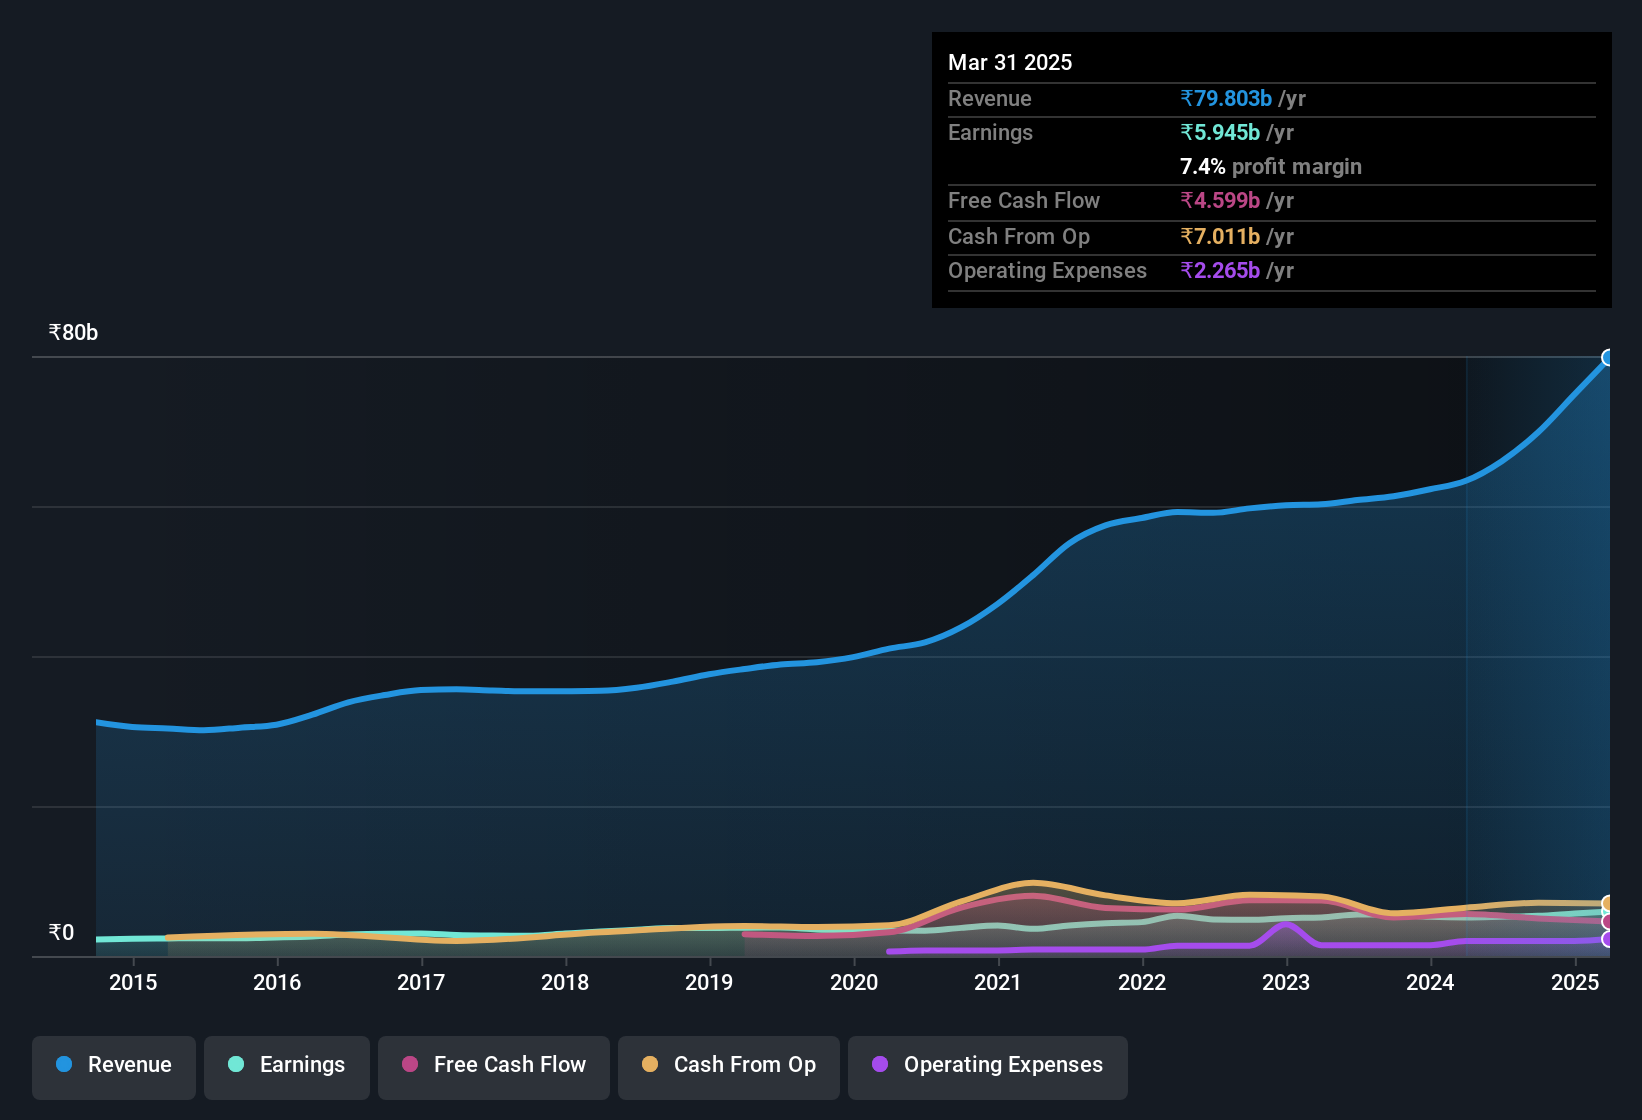
Task: Click the ₹7.011b cash from op value
Action: tap(1220, 237)
